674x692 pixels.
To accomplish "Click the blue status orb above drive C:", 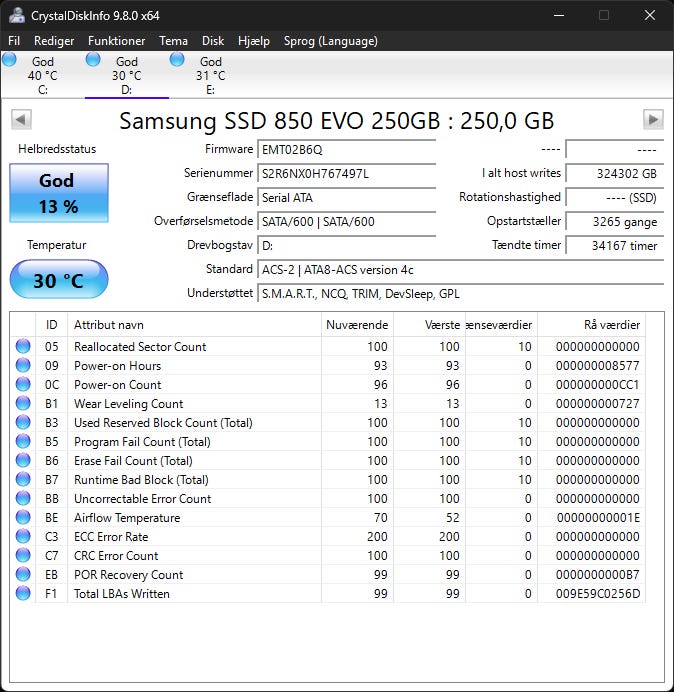I will click(x=10, y=60).
